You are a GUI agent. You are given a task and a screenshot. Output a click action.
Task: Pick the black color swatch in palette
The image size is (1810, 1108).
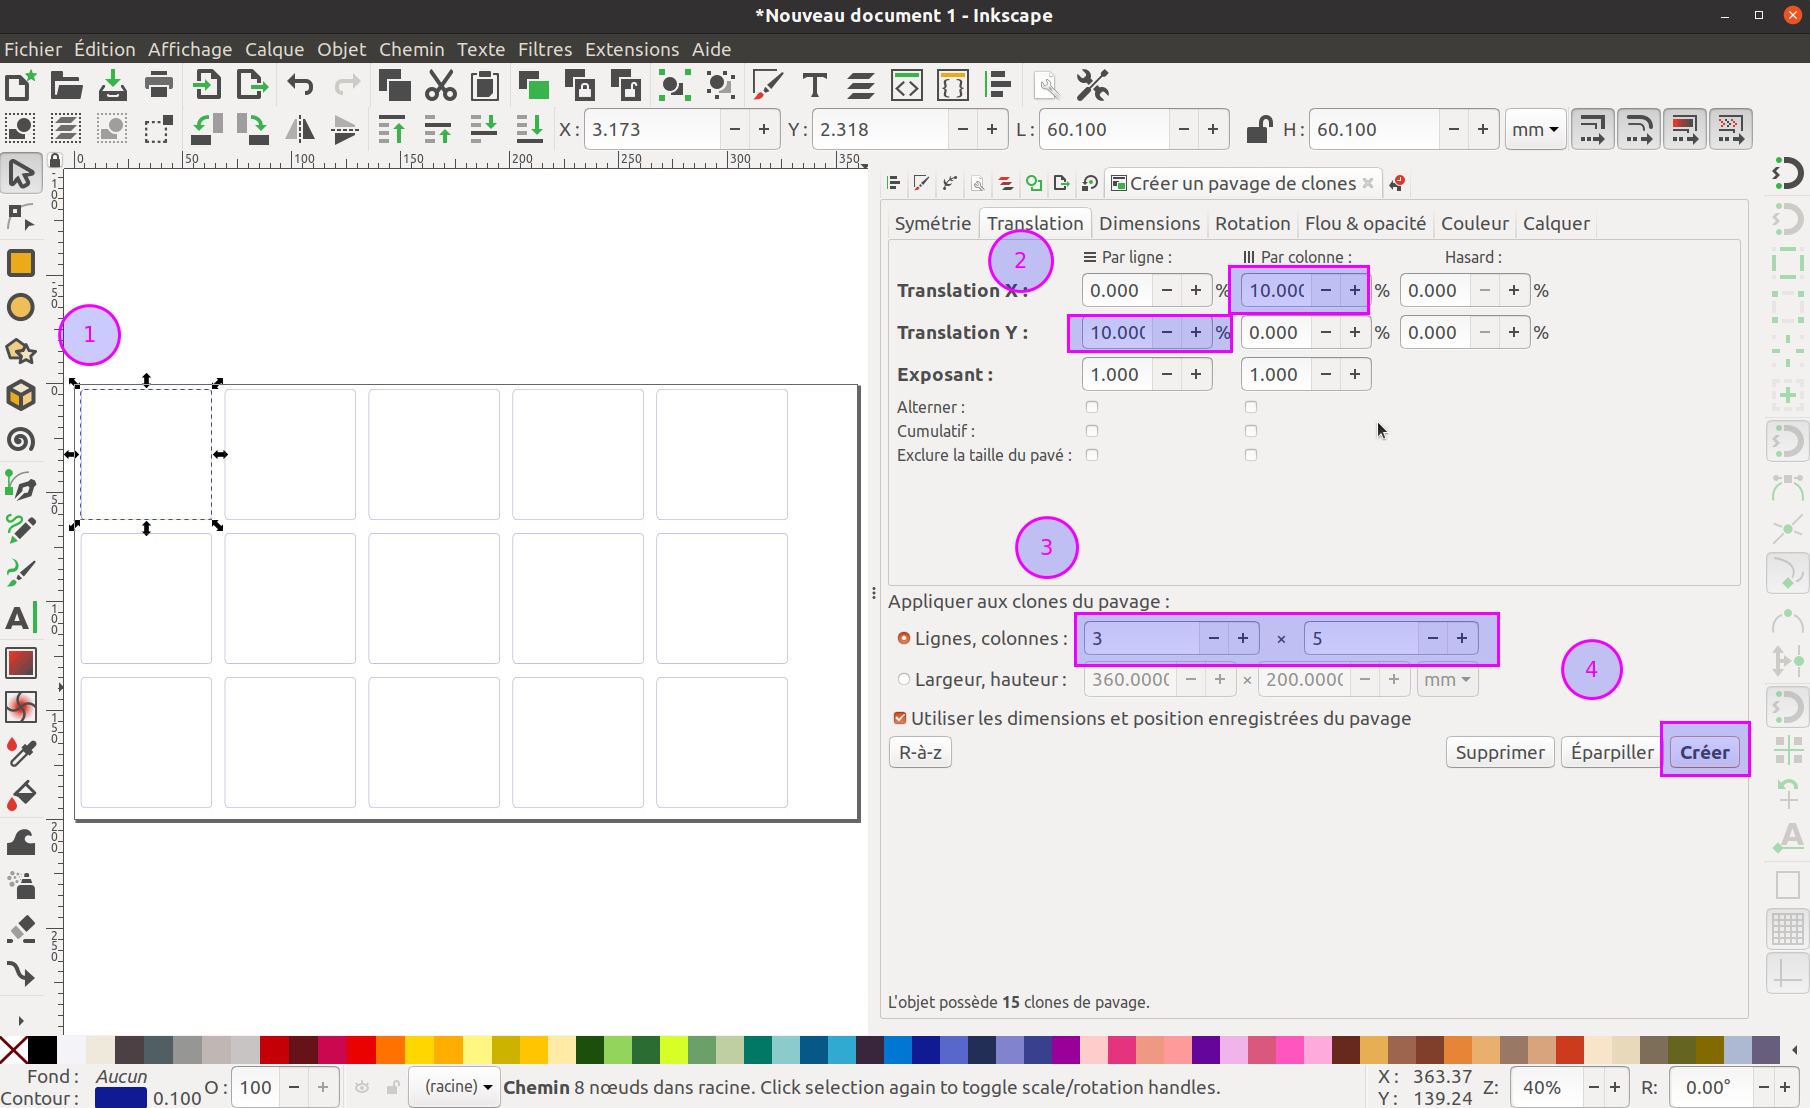coord(42,1049)
